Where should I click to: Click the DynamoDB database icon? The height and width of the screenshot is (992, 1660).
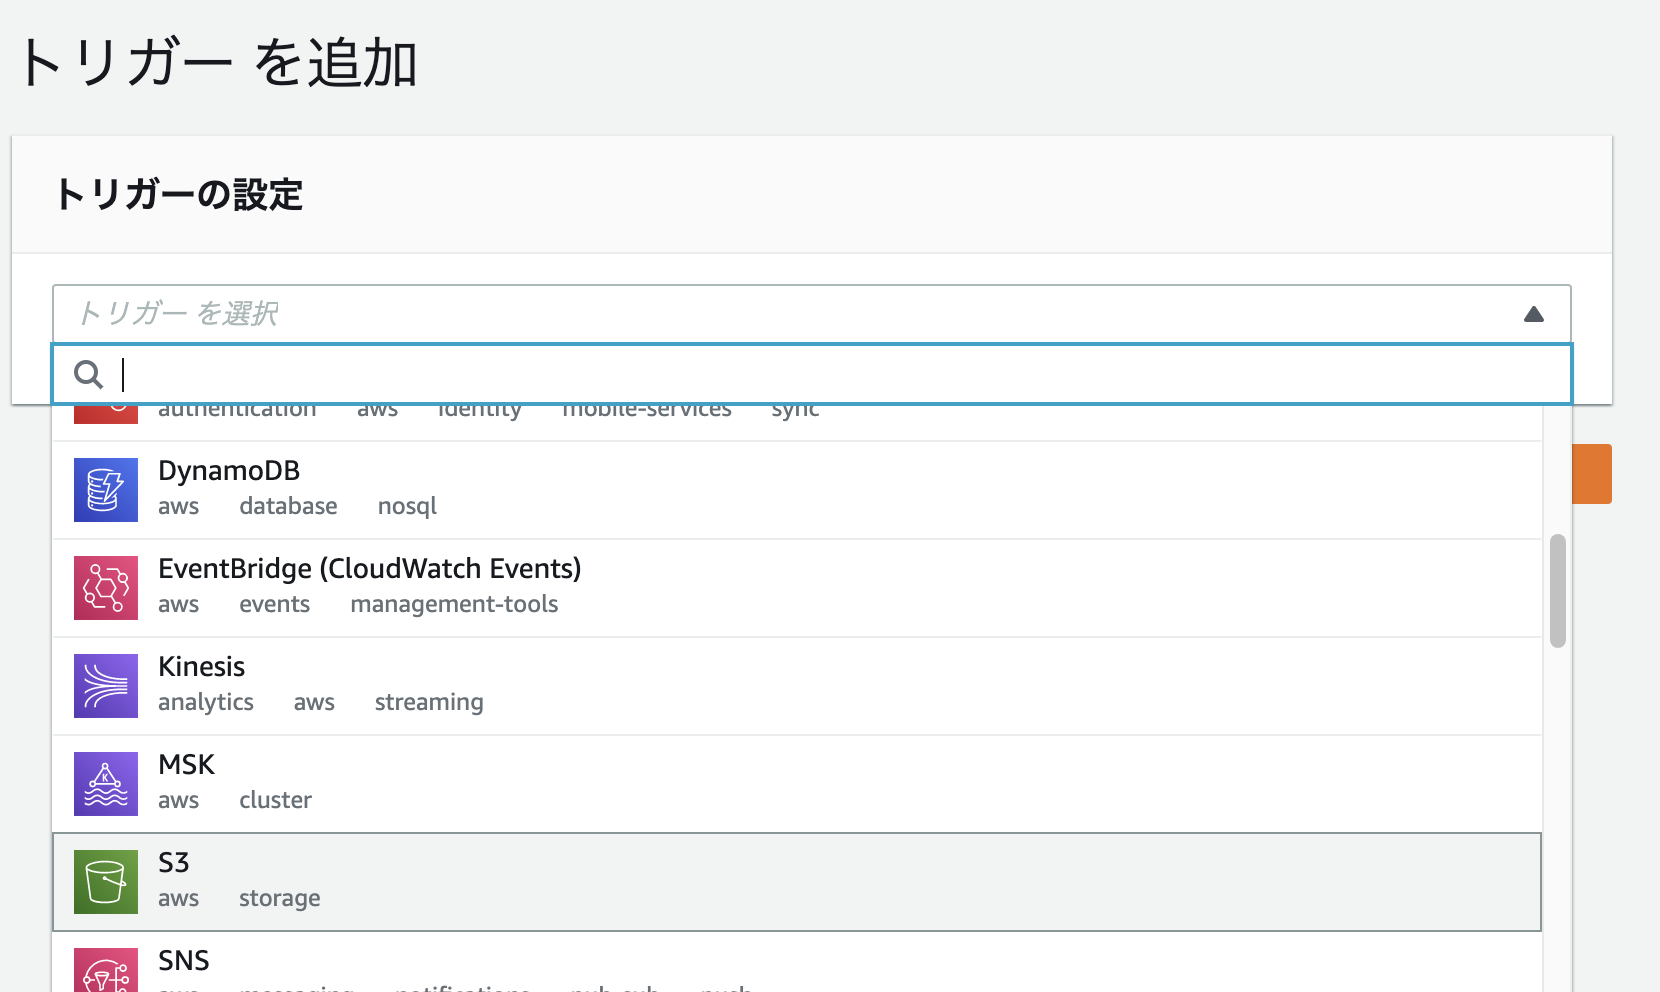105,490
